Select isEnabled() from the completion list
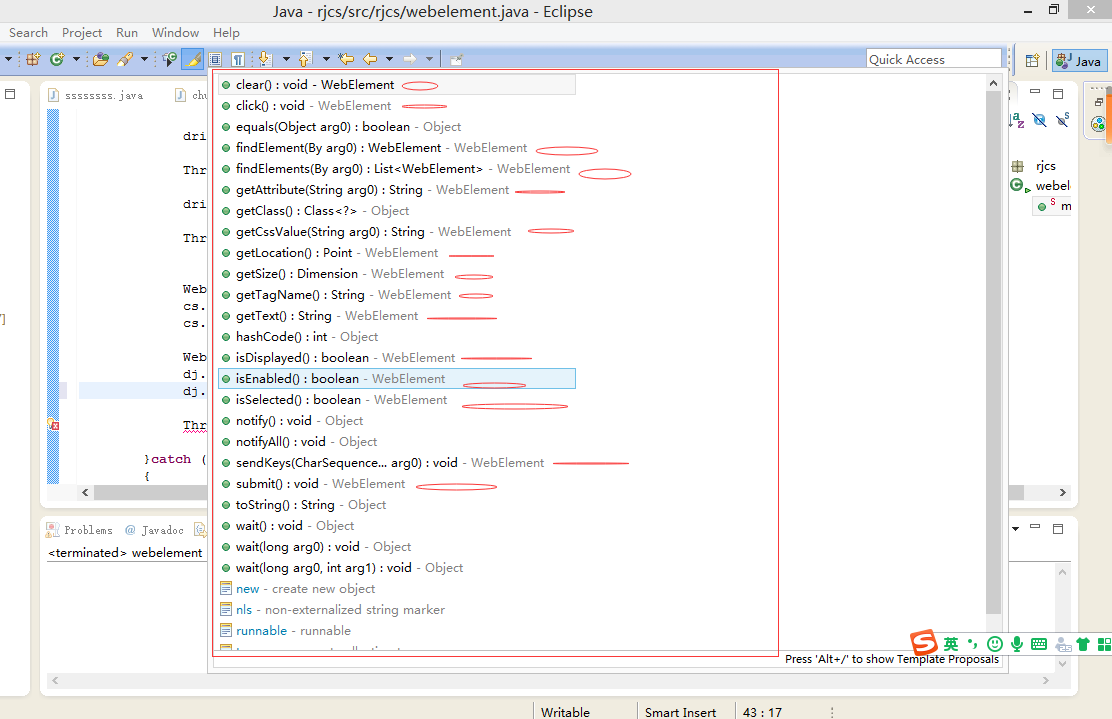The width and height of the screenshot is (1112, 719). [300, 378]
